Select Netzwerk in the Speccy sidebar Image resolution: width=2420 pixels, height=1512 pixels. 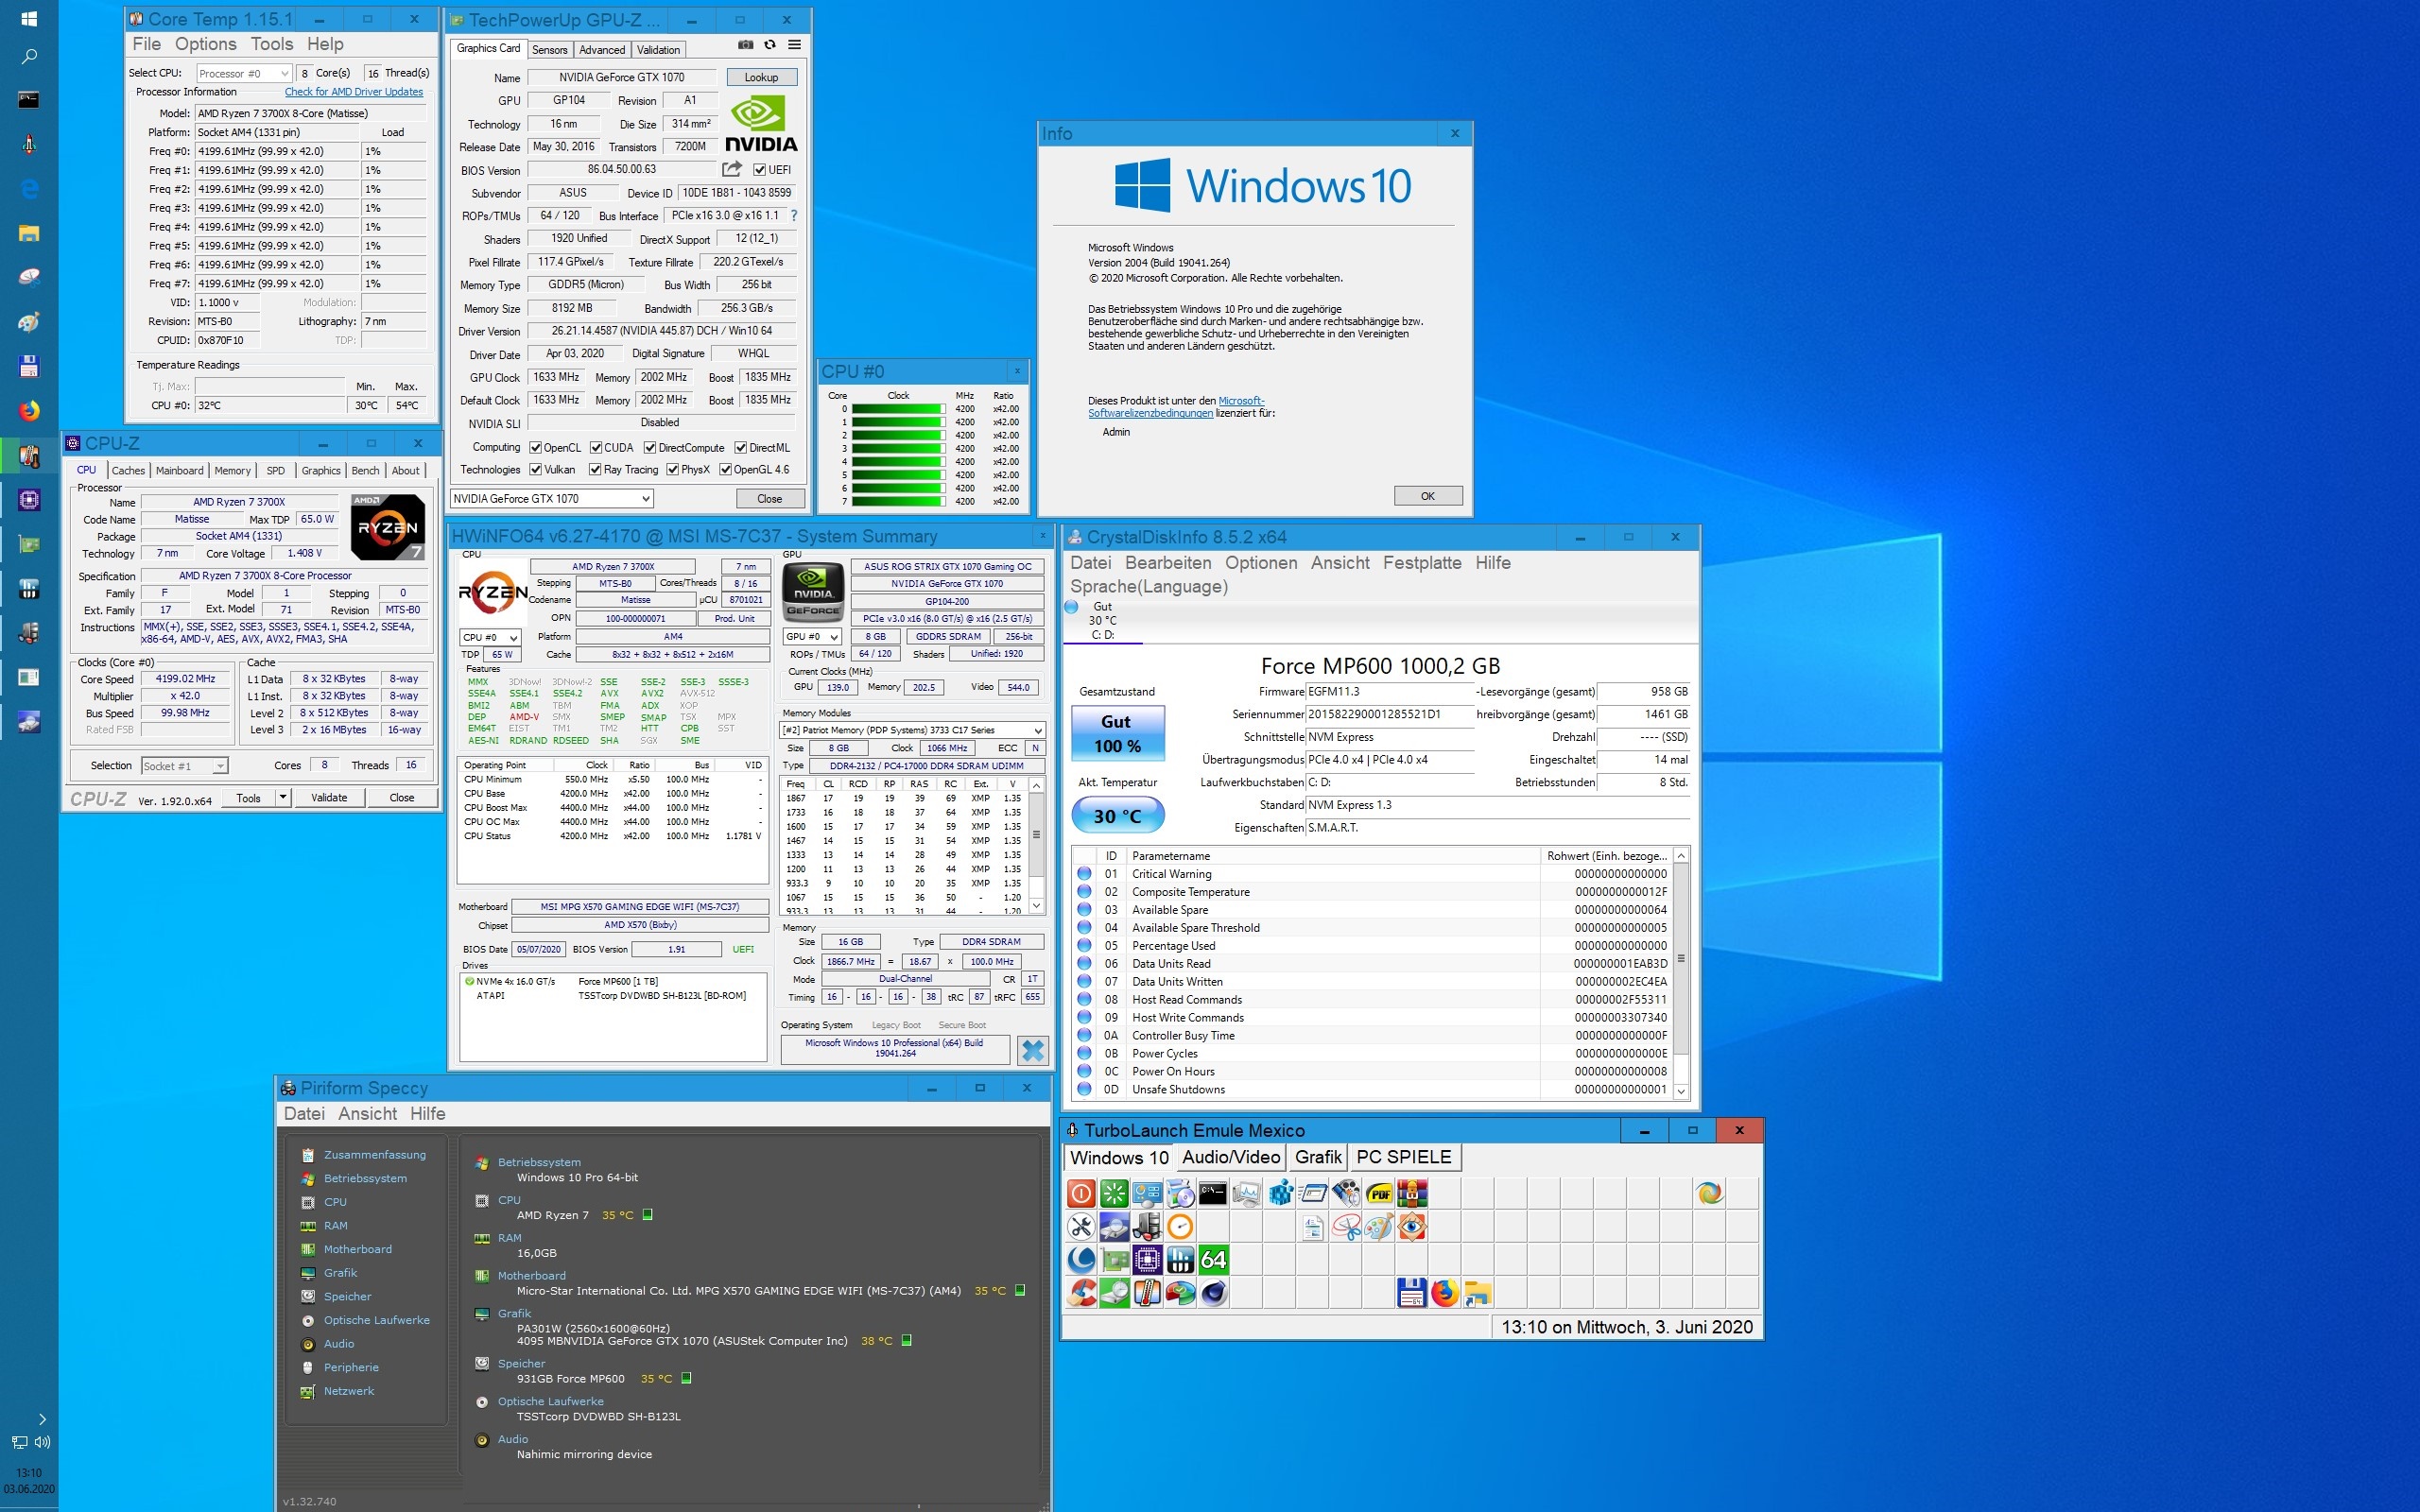click(348, 1391)
